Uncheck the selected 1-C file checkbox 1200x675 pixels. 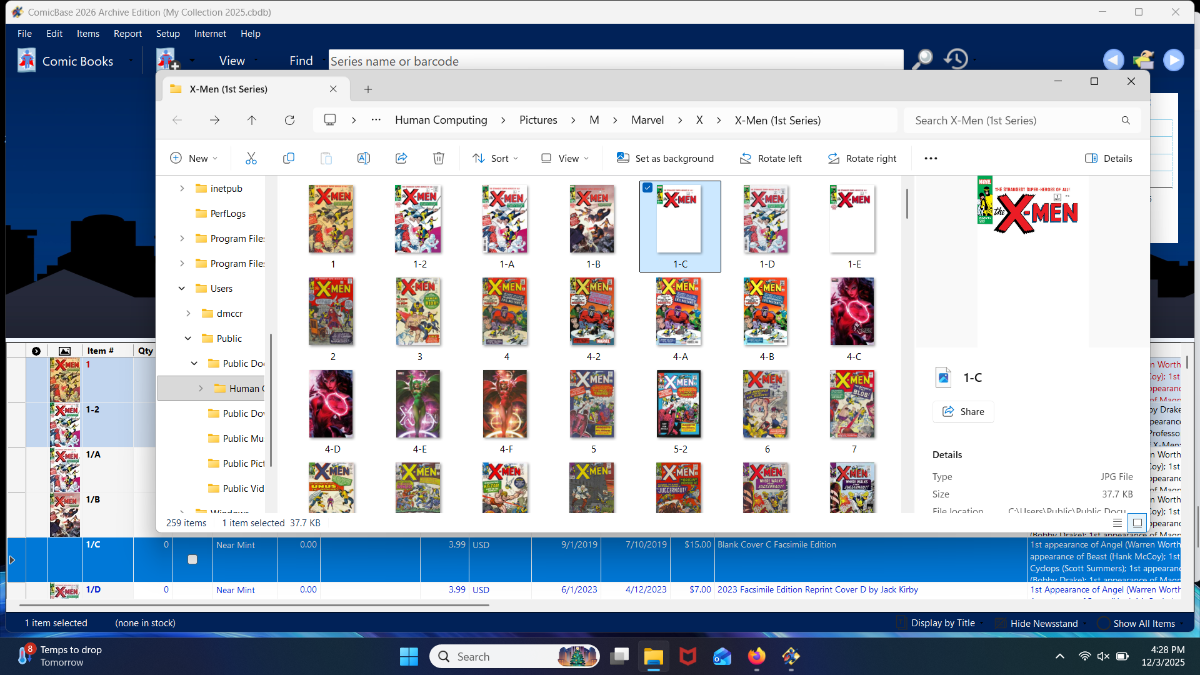tap(647, 188)
